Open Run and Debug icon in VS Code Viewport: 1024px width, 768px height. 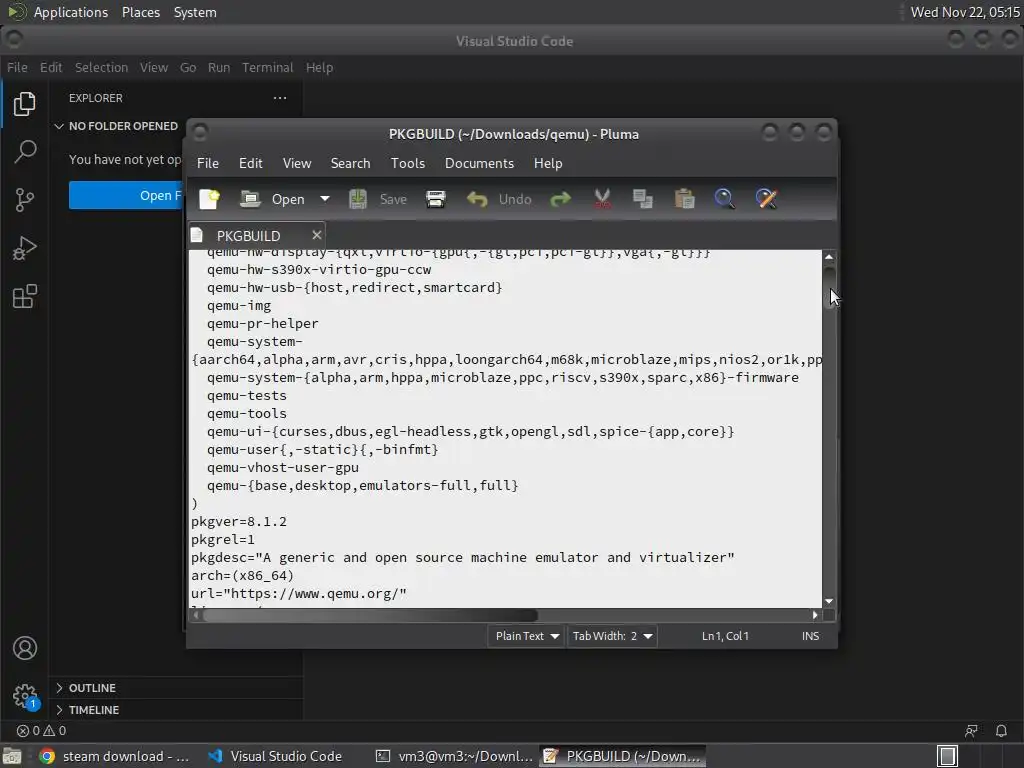coord(25,248)
